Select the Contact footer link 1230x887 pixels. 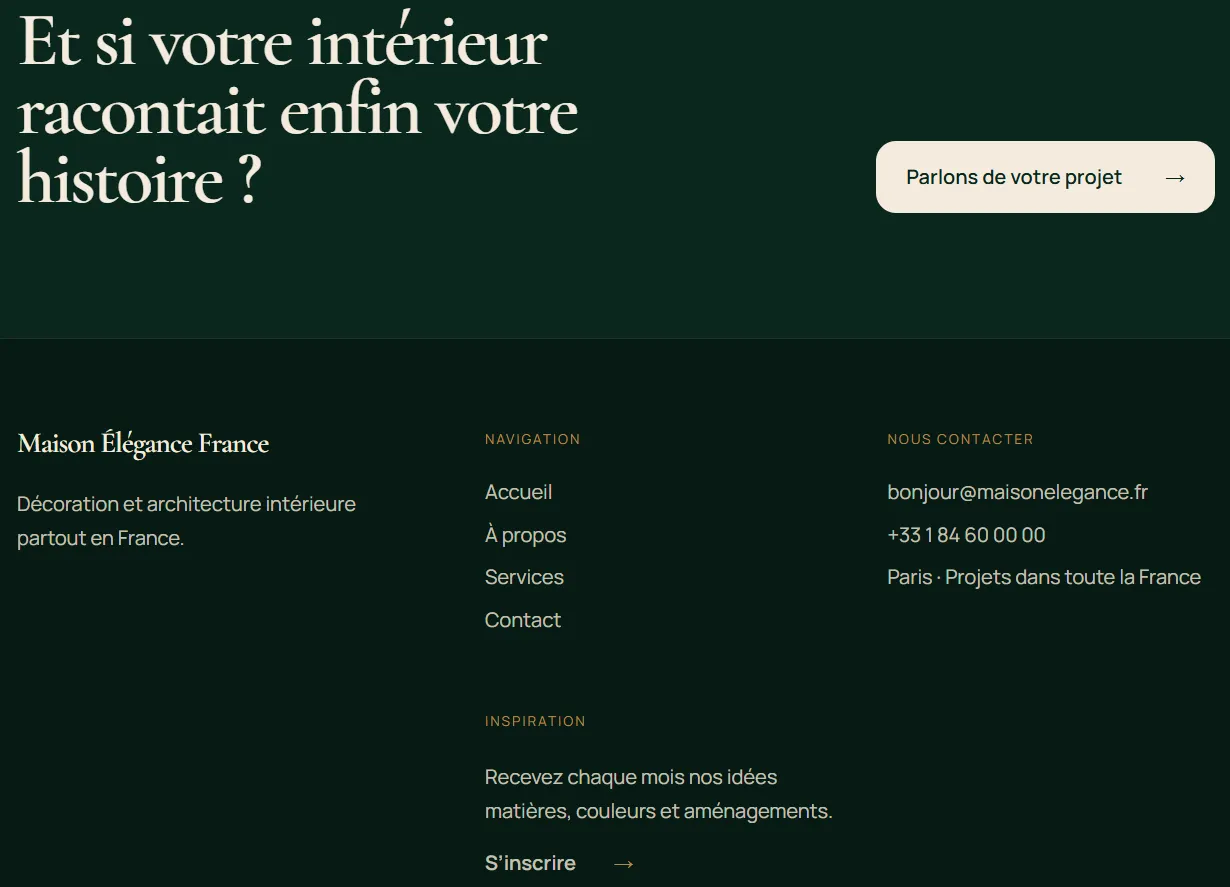tap(522, 620)
